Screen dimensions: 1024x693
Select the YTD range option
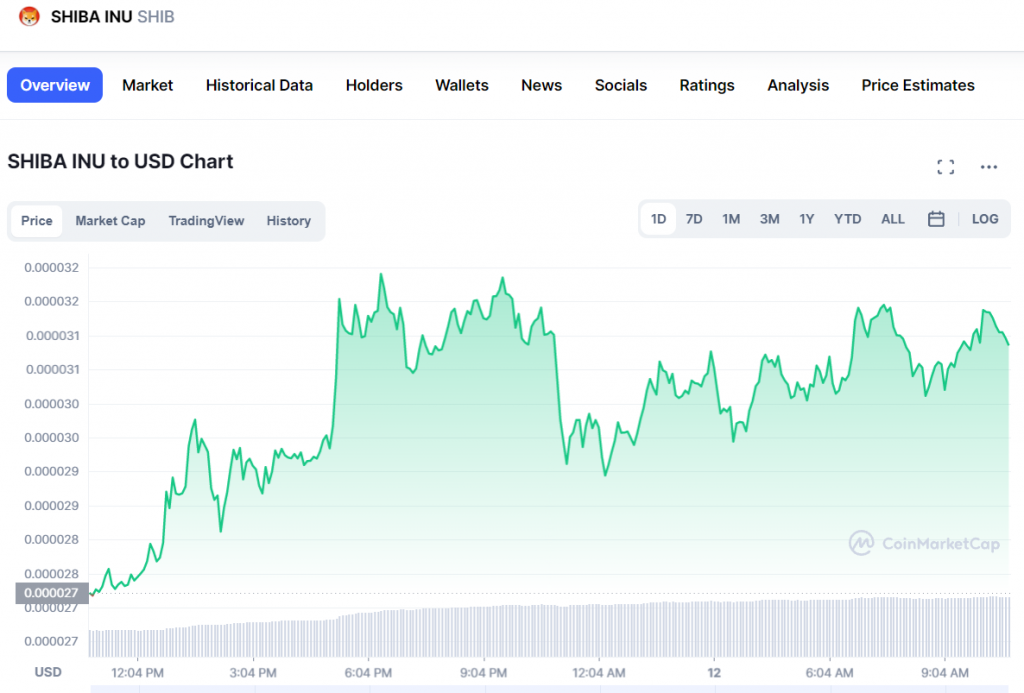(x=847, y=219)
